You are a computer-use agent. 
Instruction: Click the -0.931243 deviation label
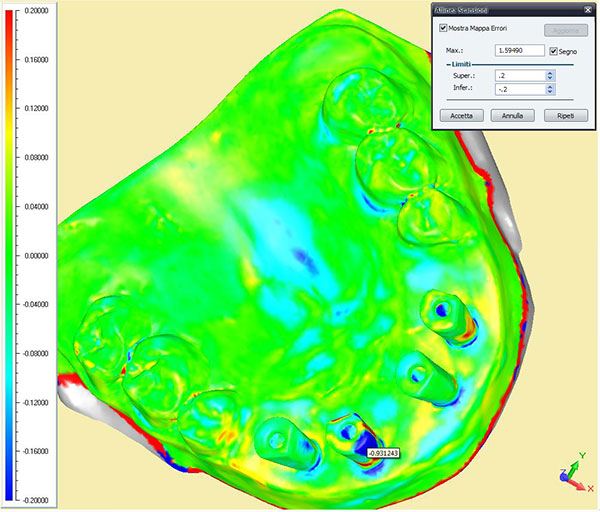click(x=383, y=453)
